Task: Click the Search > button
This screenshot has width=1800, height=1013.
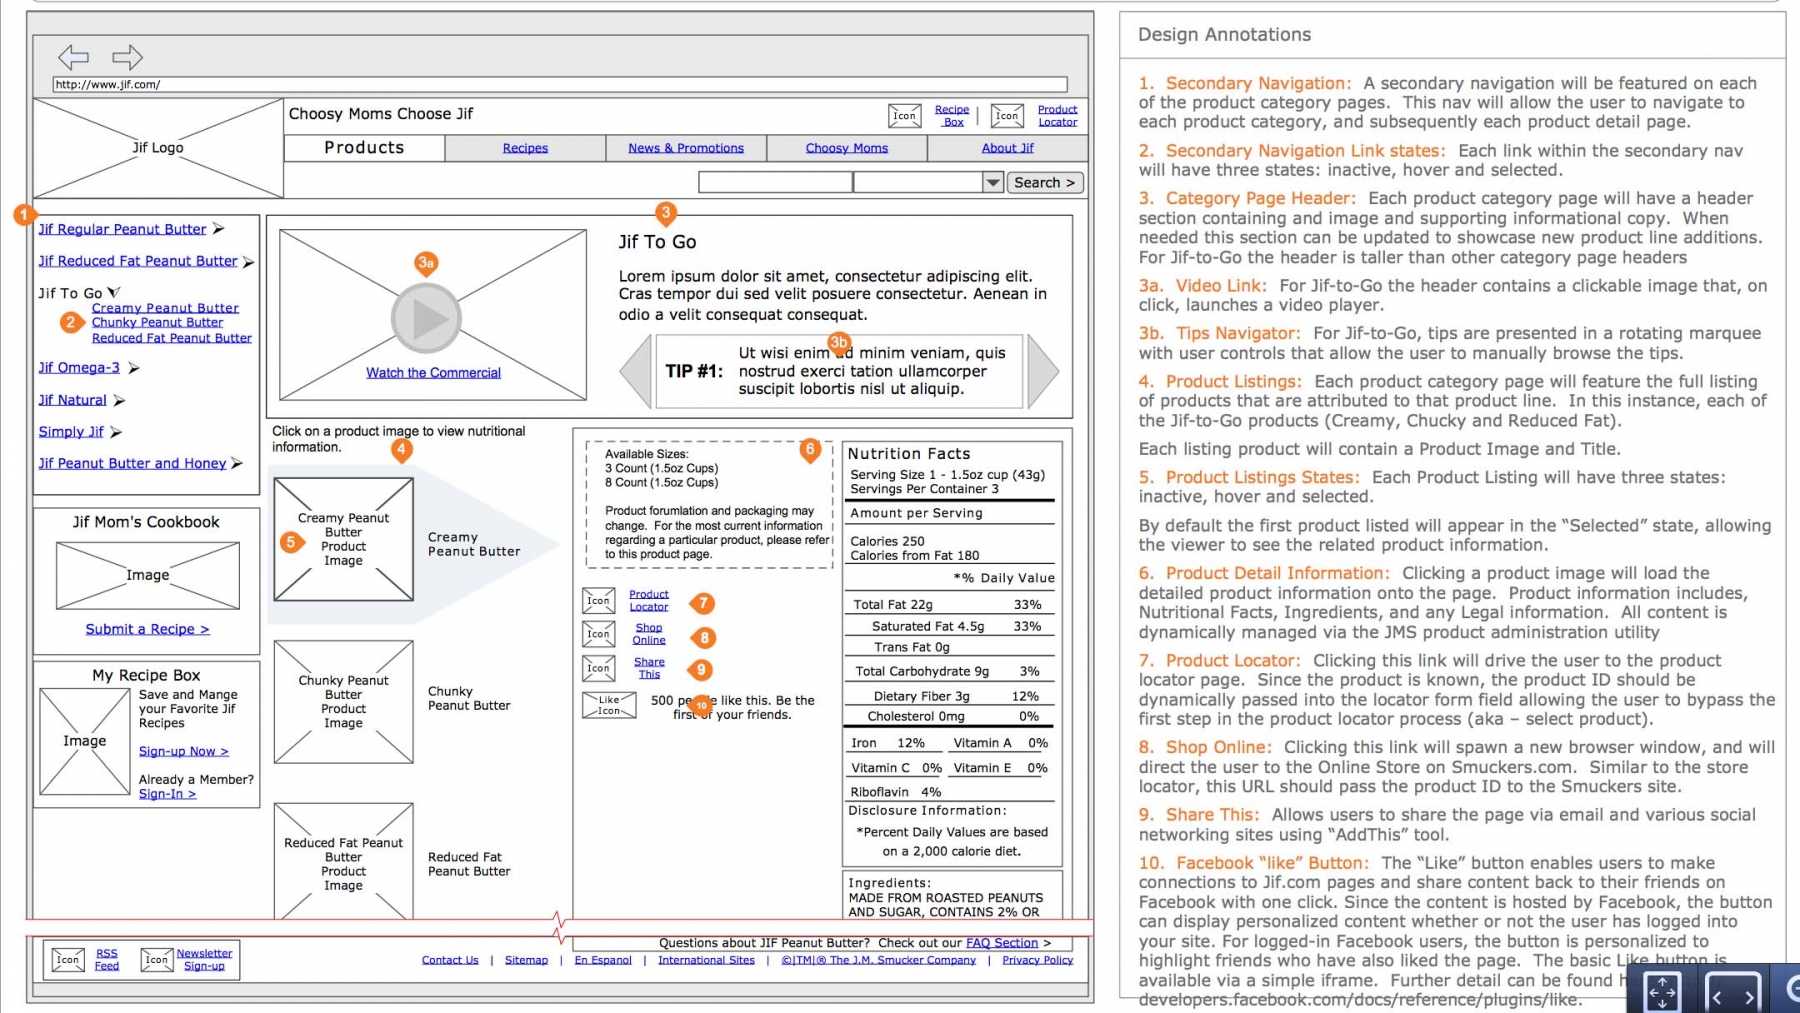Action: tap(1044, 182)
